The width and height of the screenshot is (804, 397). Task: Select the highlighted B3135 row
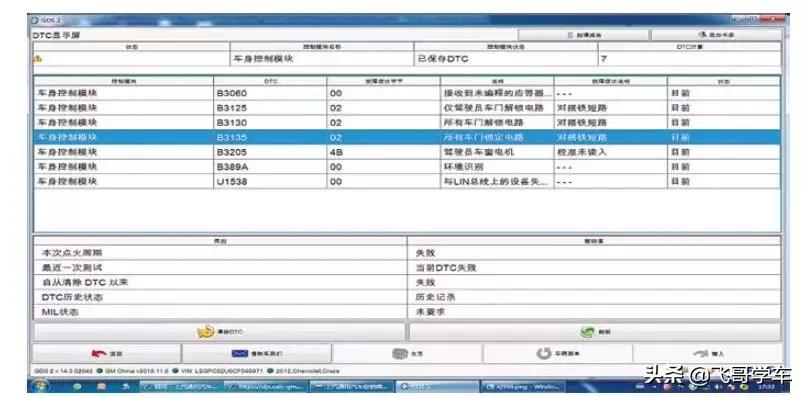click(x=407, y=137)
